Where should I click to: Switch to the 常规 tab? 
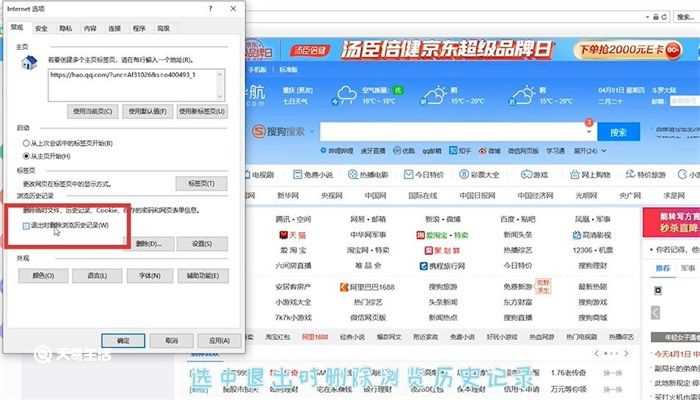(17, 27)
